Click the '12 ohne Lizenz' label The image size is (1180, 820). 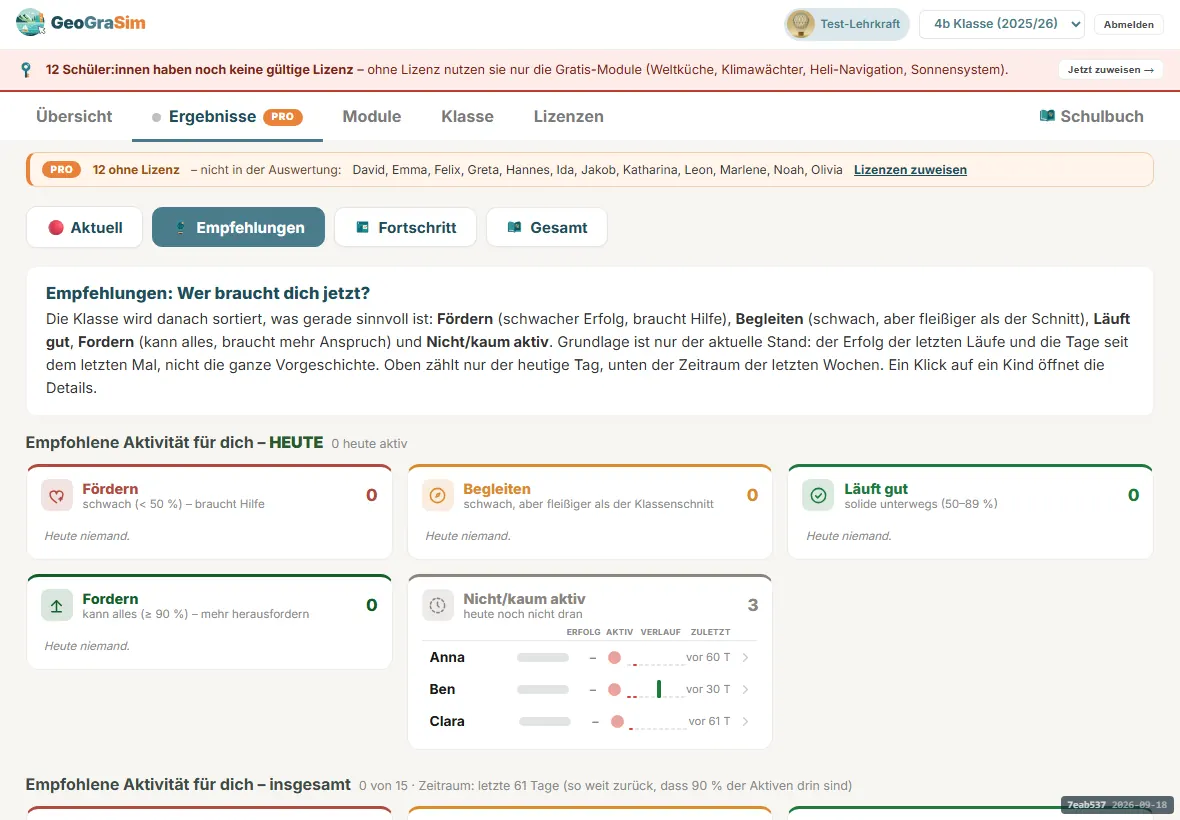pyautogui.click(x=136, y=170)
